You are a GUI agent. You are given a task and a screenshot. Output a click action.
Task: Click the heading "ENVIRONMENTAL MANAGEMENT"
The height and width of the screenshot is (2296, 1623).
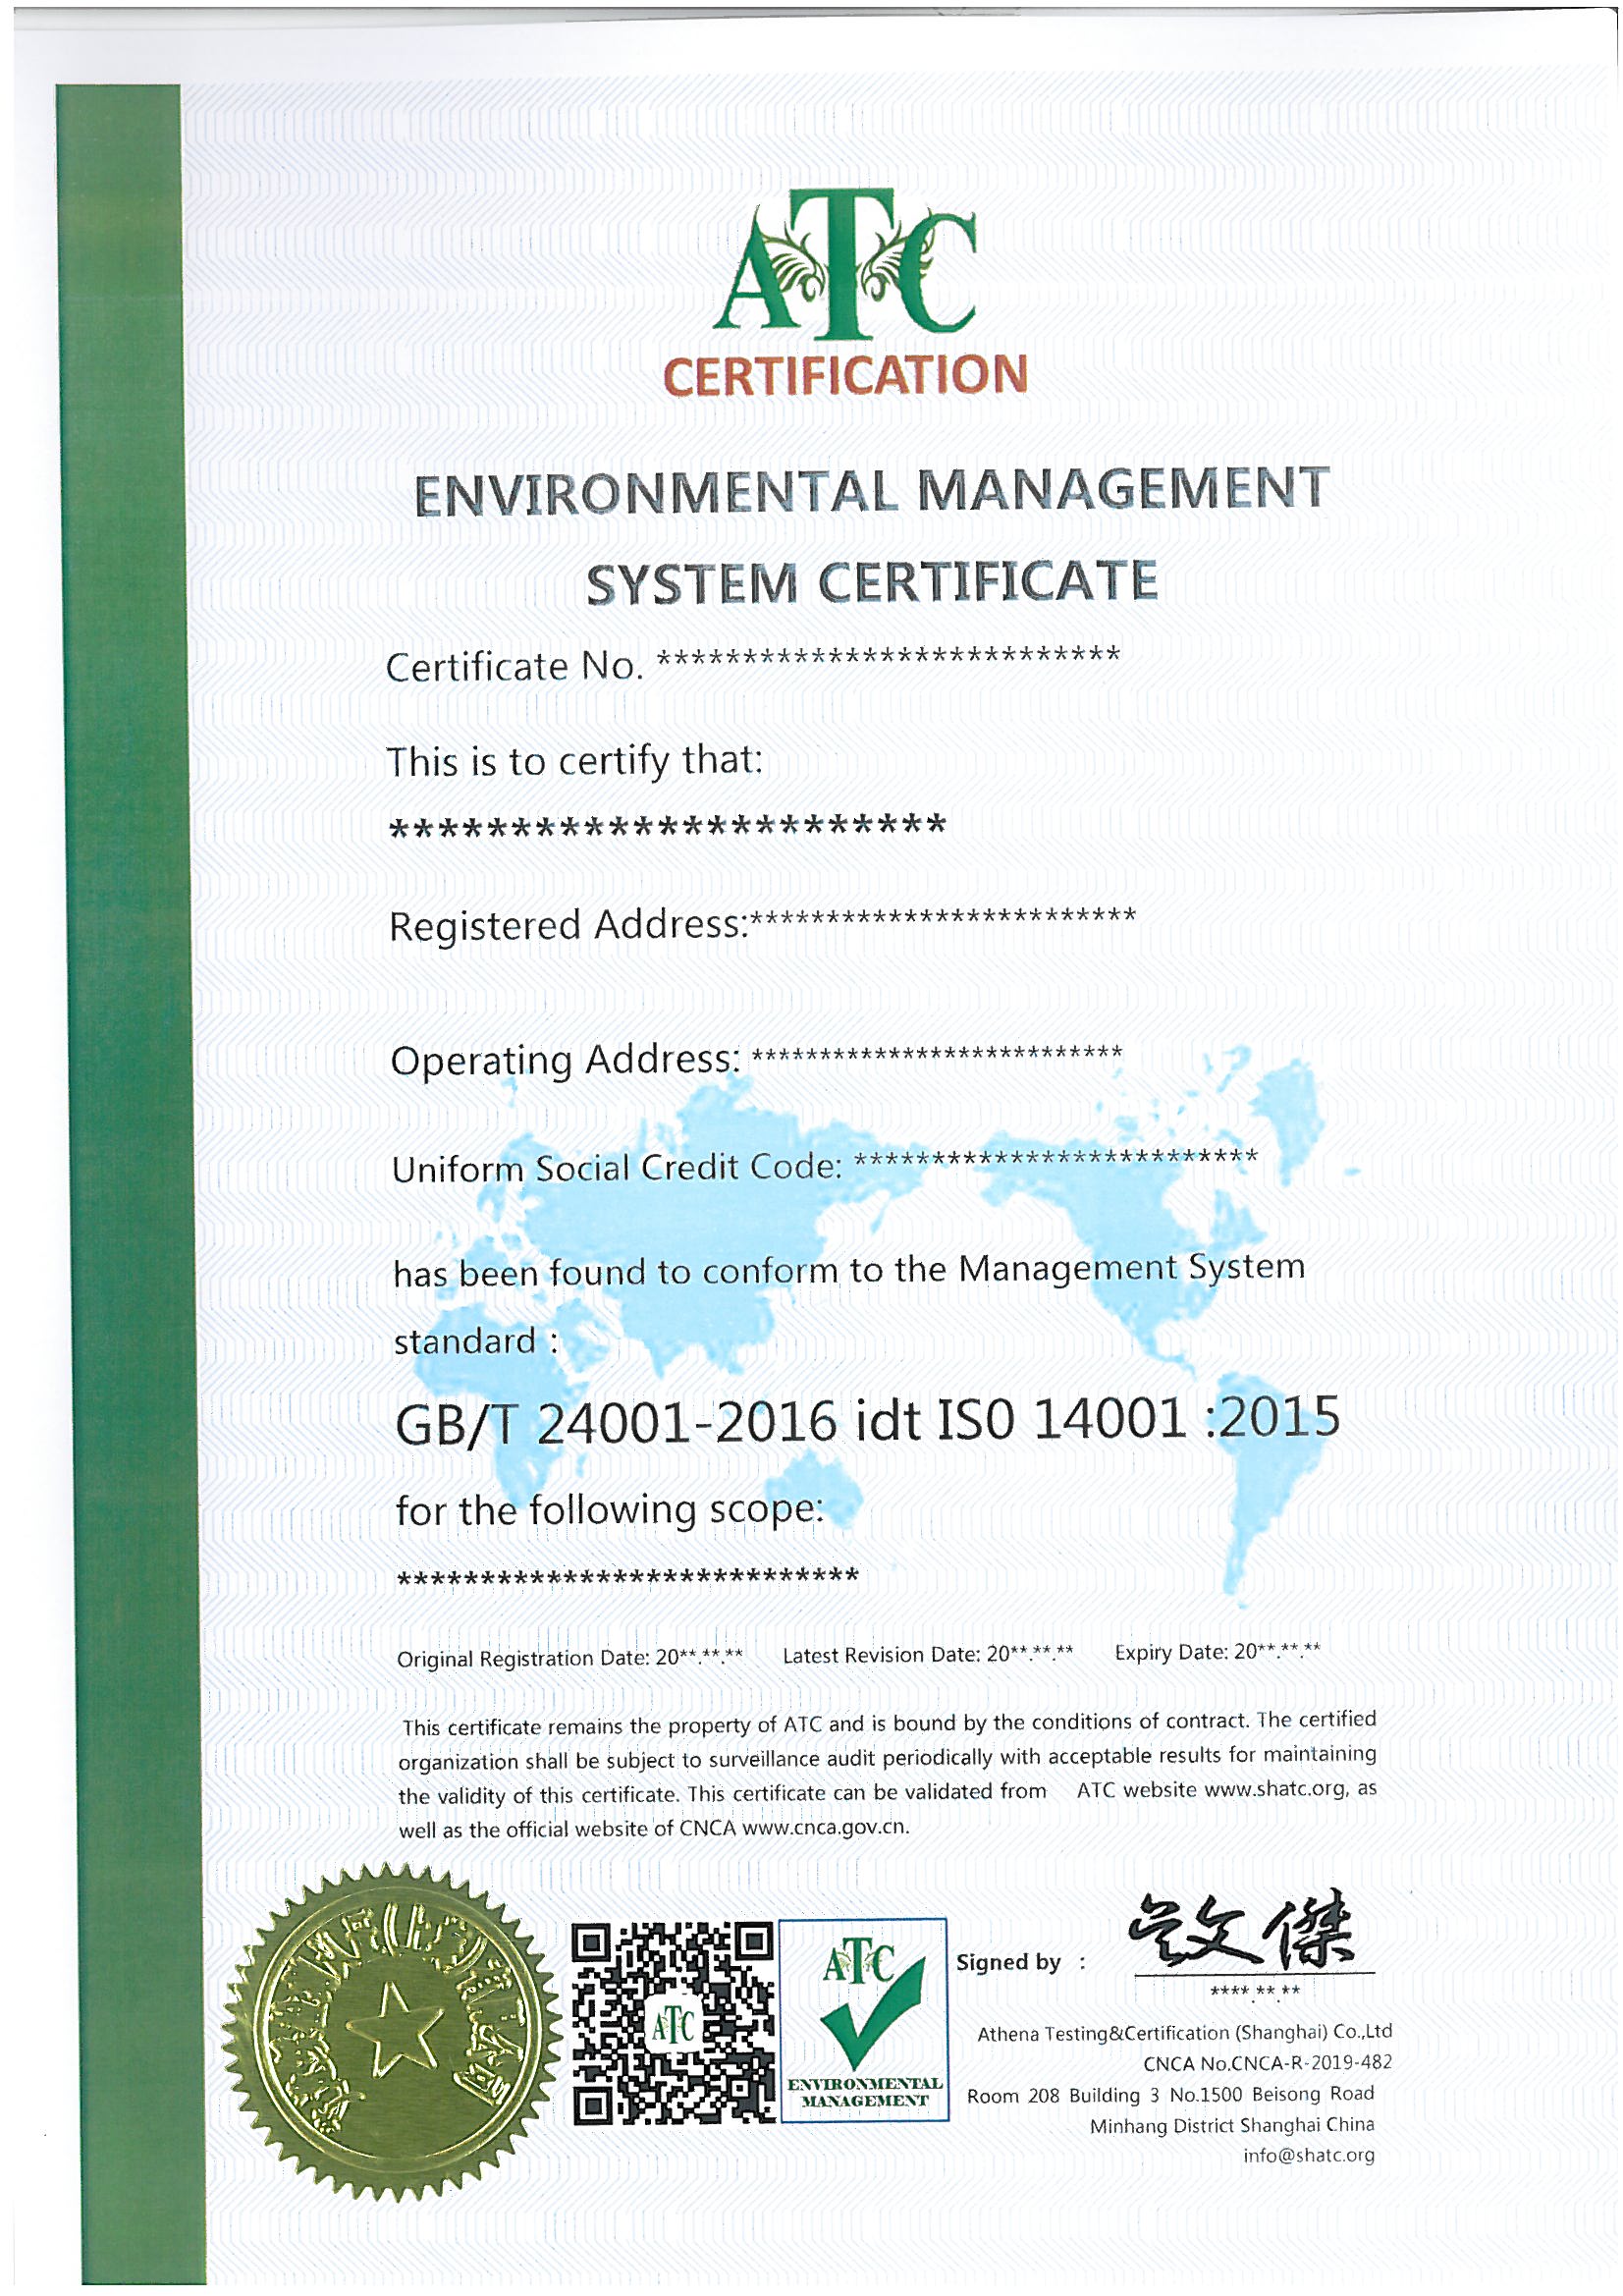click(871, 490)
